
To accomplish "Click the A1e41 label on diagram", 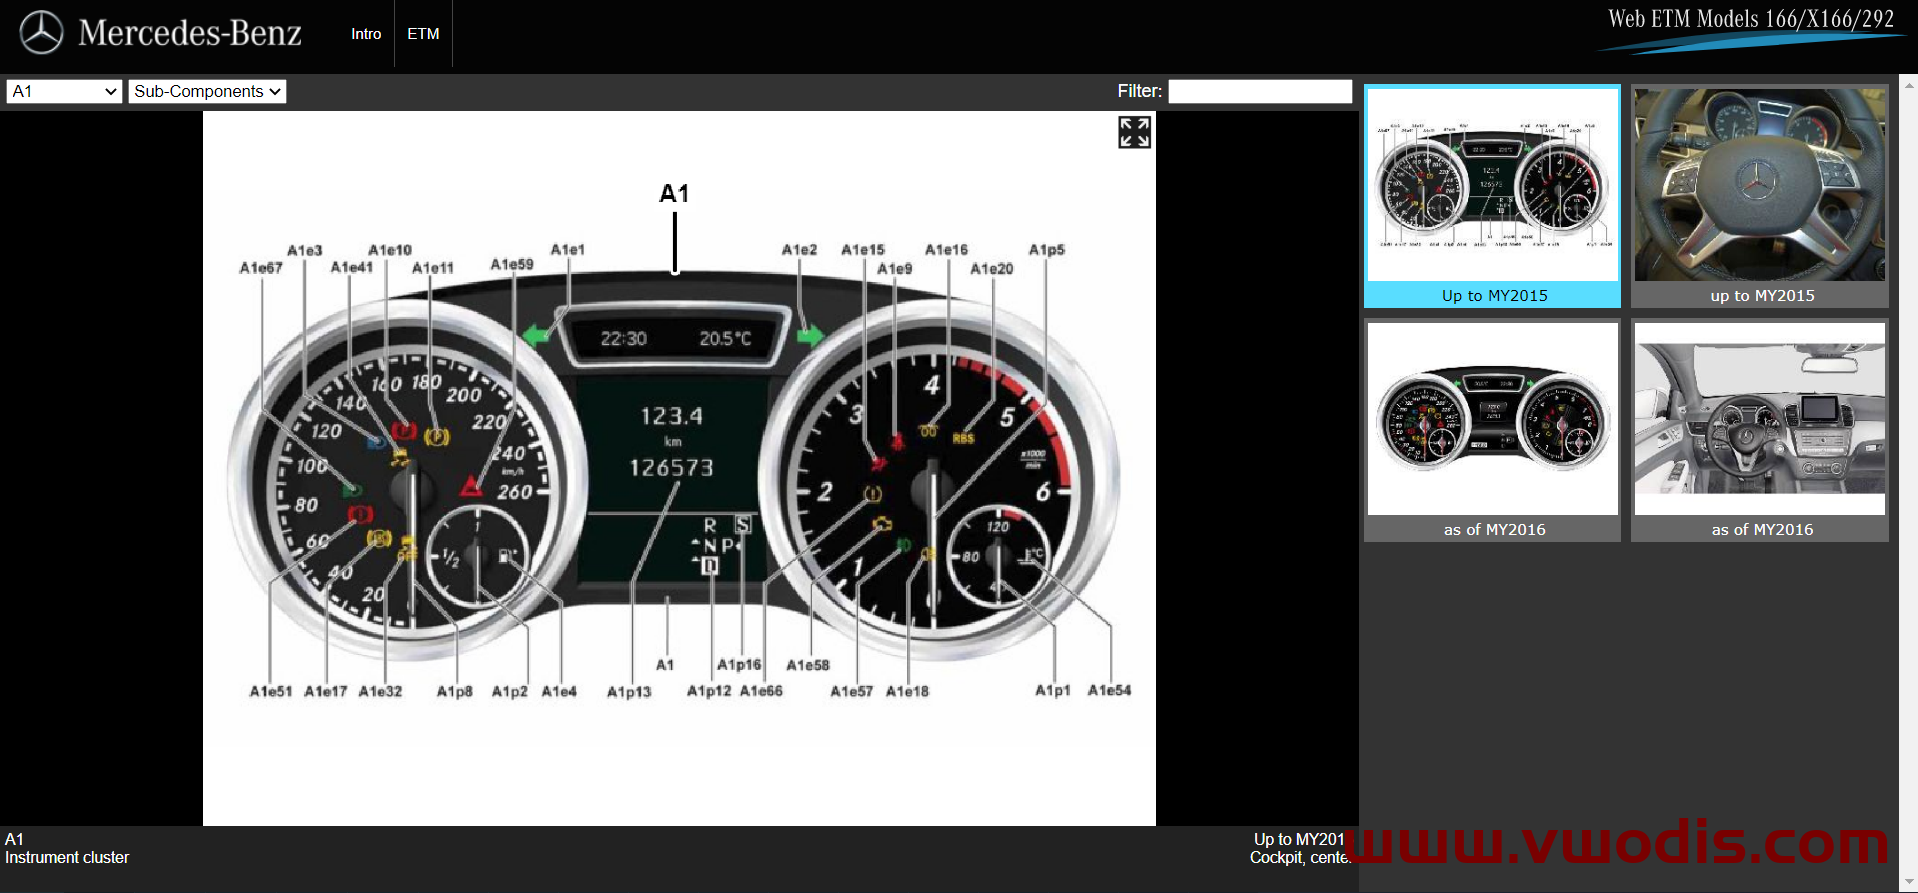I will [352, 267].
